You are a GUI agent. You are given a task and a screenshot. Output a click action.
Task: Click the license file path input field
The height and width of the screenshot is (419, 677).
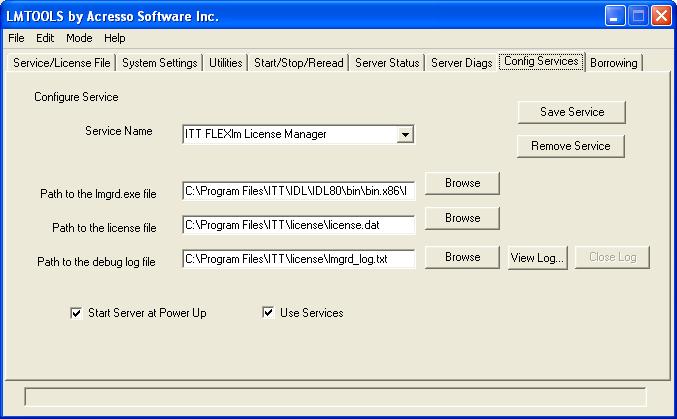click(299, 225)
